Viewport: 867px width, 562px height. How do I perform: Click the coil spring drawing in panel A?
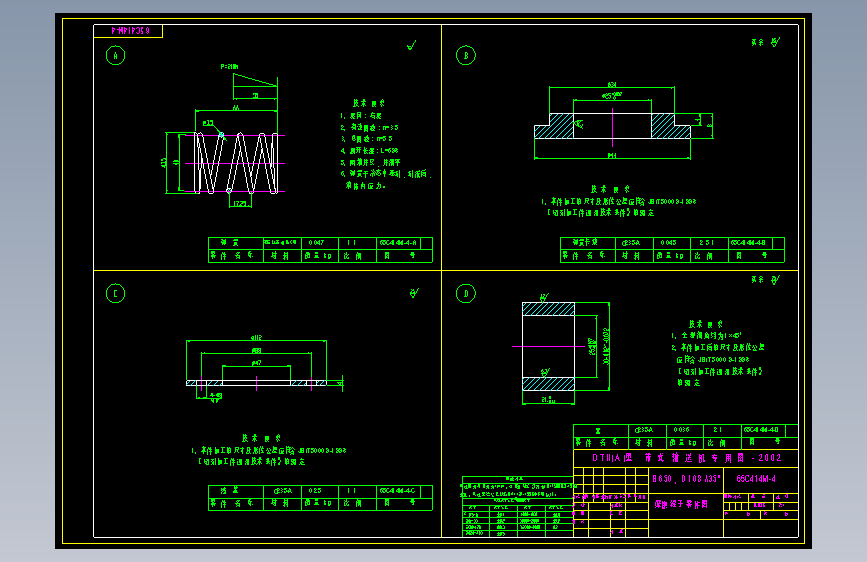point(236,163)
